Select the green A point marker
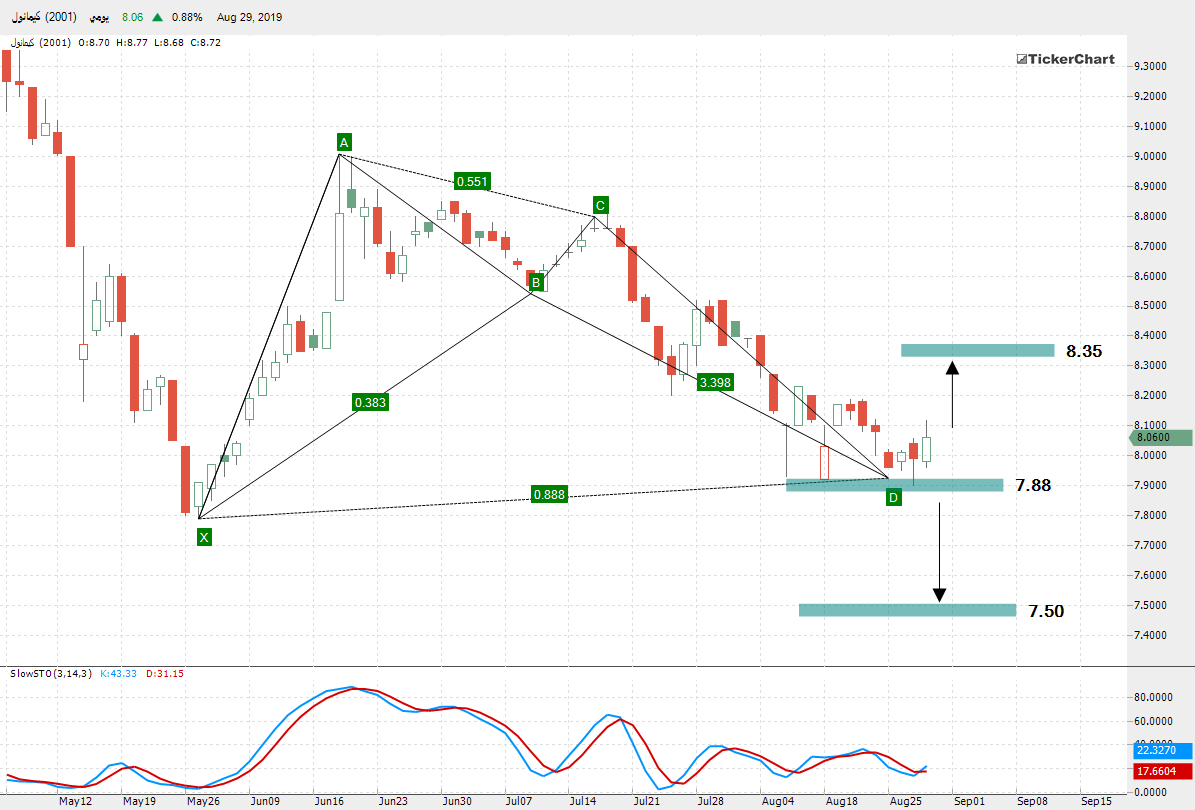This screenshot has width=1195, height=810. (343, 143)
